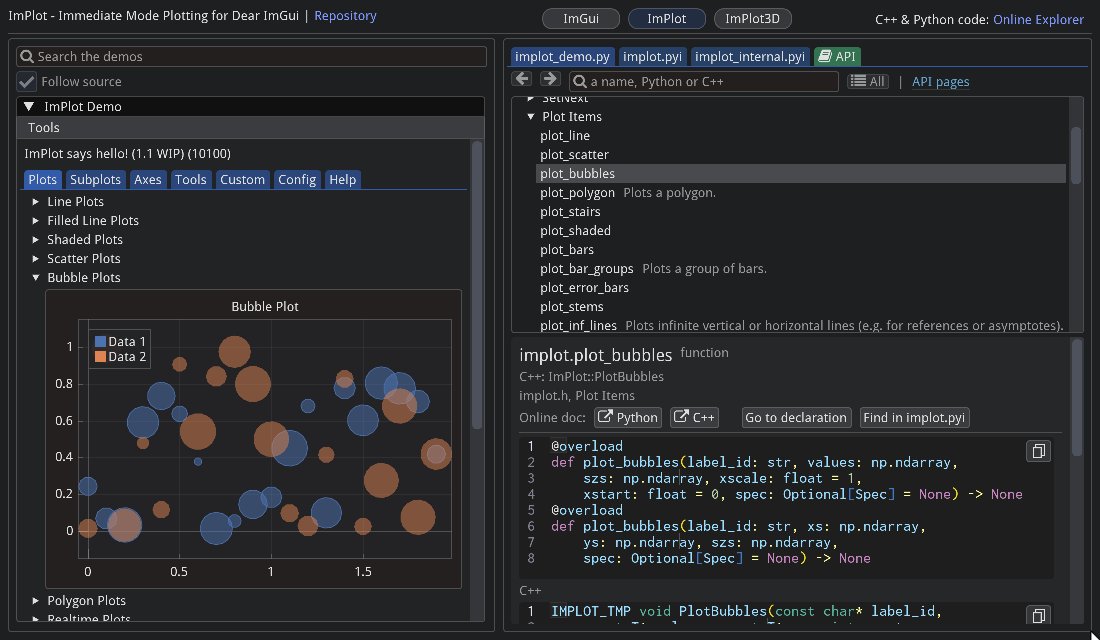This screenshot has width=1100, height=640.
Task: Click the Search the demos field
Action: coord(252,56)
